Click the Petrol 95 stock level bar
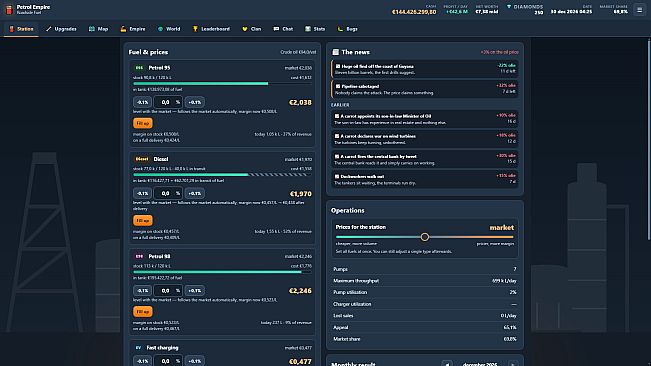 [x=222, y=83]
